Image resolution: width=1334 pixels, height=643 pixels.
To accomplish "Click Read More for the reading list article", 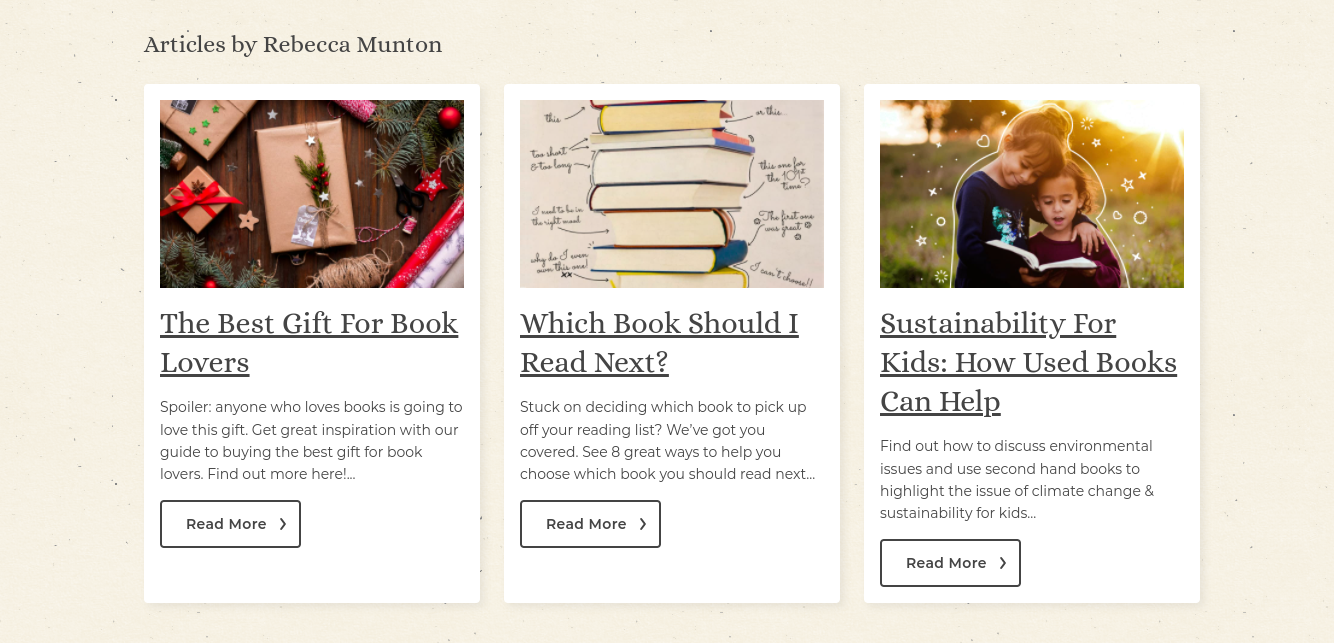I will point(590,524).
